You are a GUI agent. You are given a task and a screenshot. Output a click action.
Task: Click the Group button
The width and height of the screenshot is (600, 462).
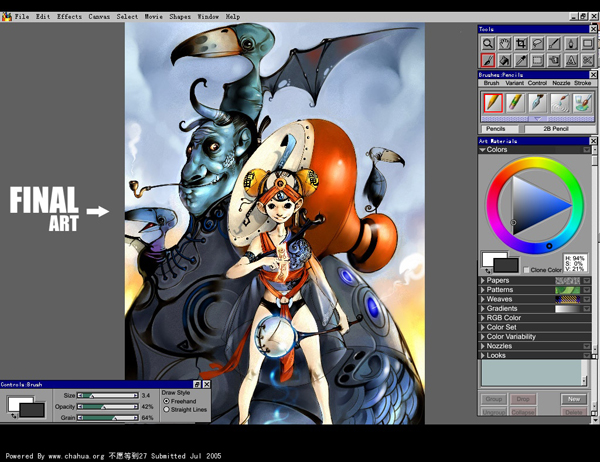(494, 399)
